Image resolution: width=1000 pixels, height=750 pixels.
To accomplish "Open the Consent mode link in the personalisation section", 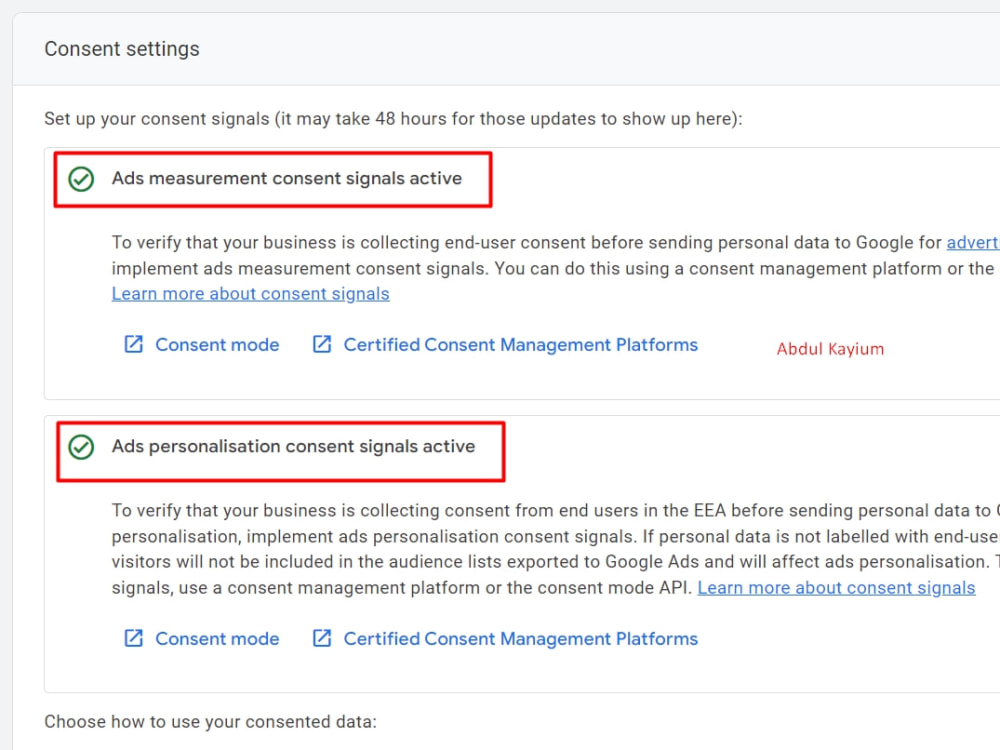I will point(217,638).
